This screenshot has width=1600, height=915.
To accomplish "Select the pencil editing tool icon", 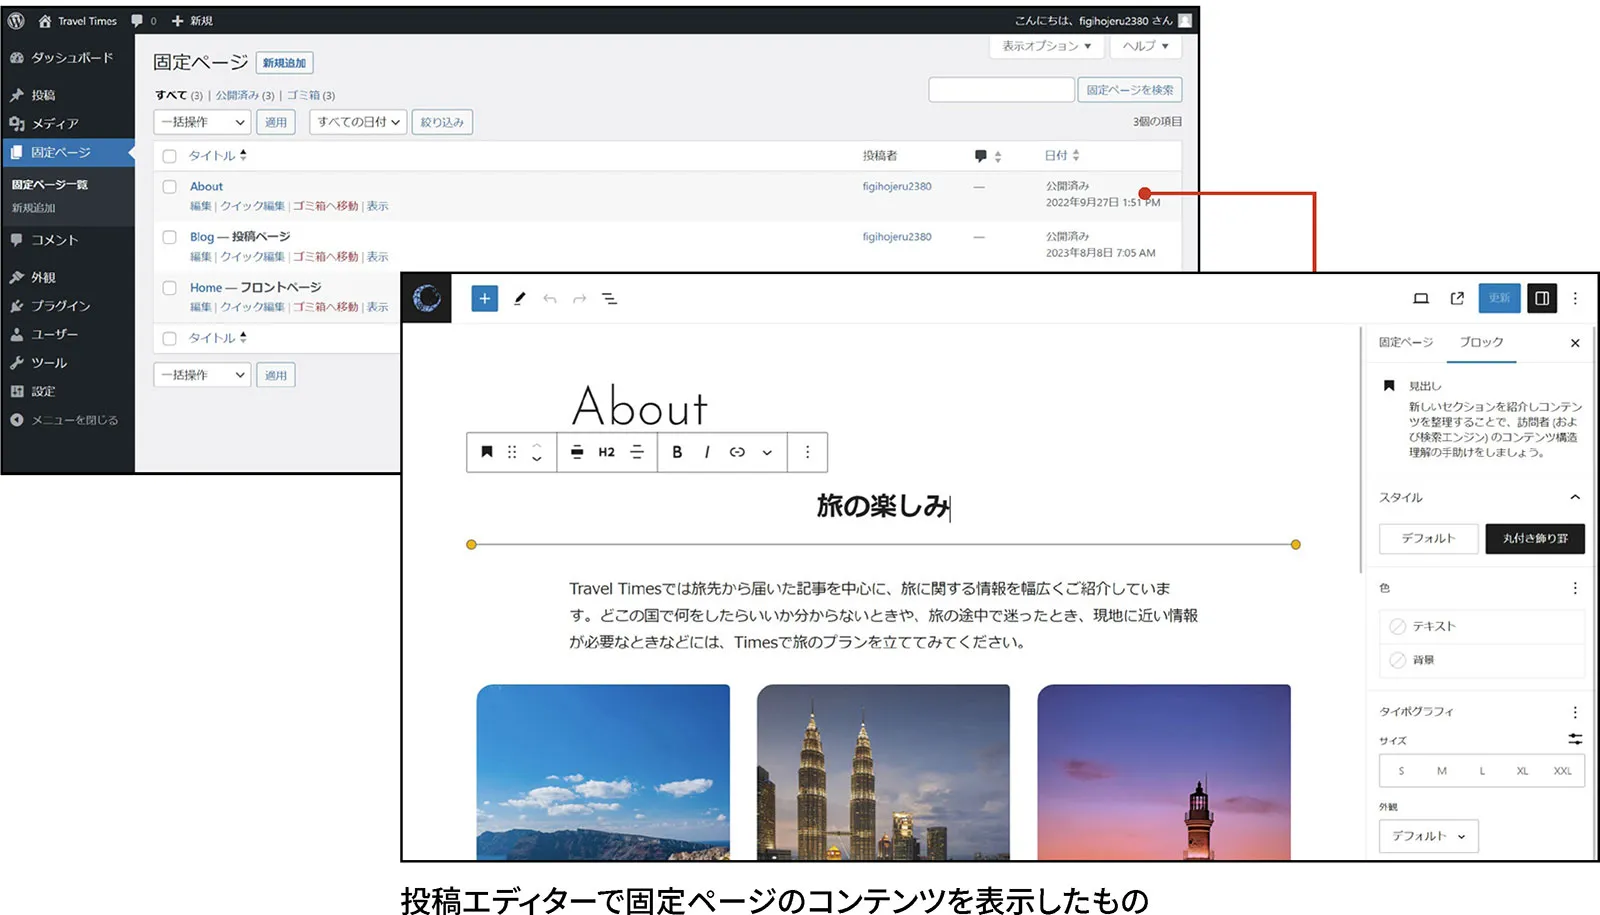I will point(518,298).
